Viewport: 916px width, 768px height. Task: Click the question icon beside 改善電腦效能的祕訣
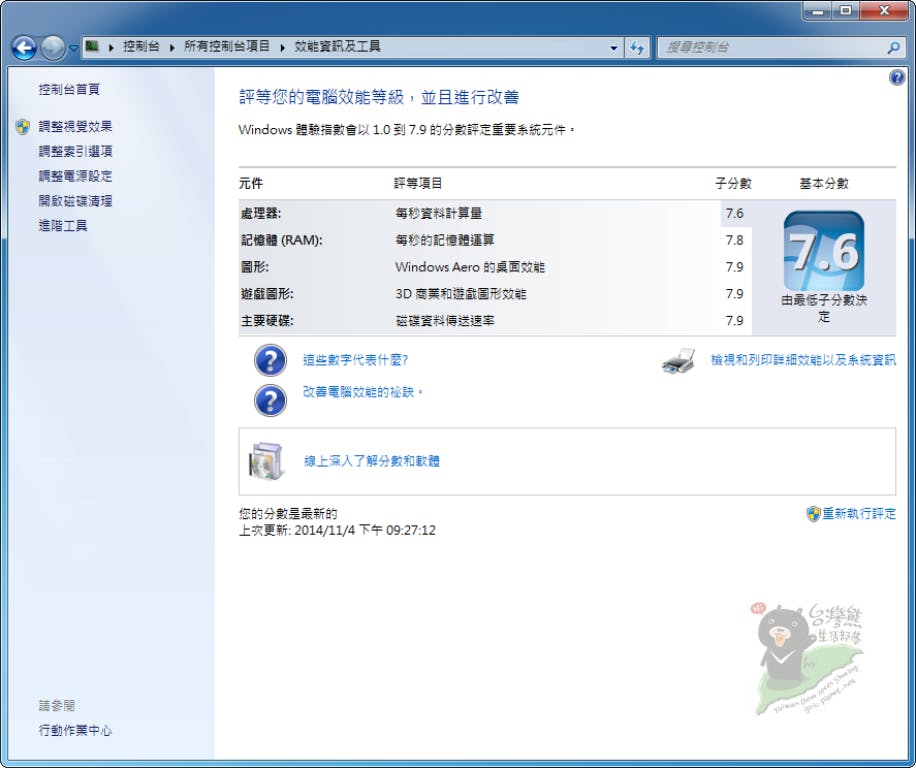pos(270,393)
